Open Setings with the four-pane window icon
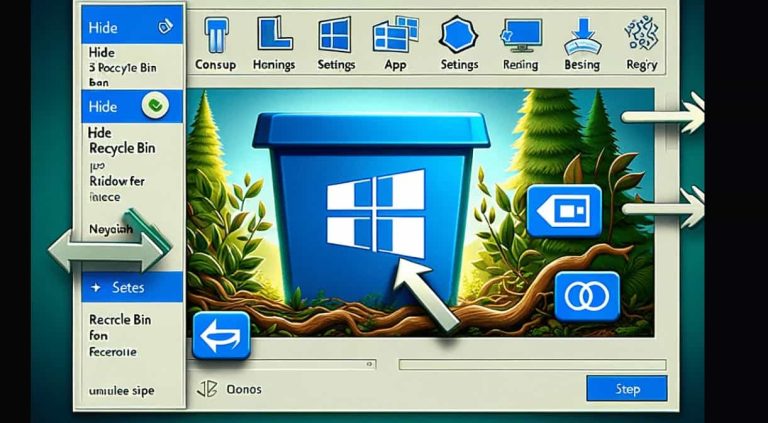This screenshot has width=768, height=423. pyautogui.click(x=335, y=35)
